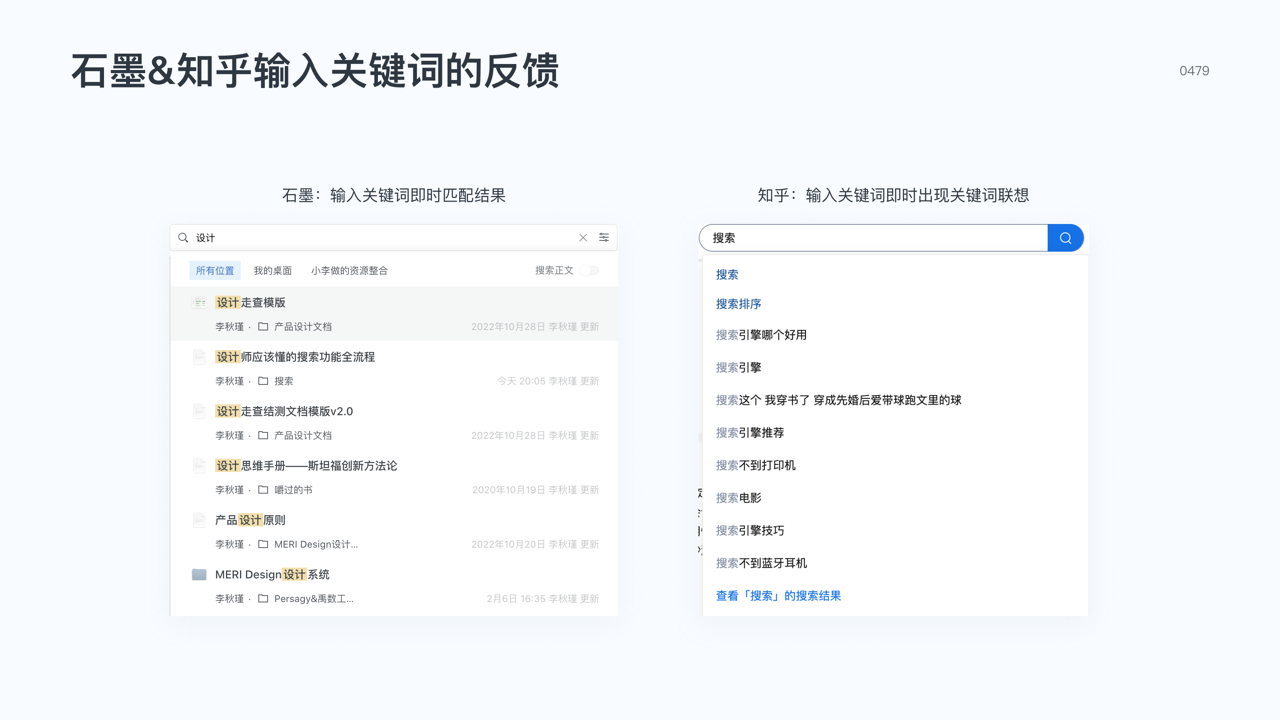Click the document icon beside 设计思维手册
The height and width of the screenshot is (720, 1280).
199,465
